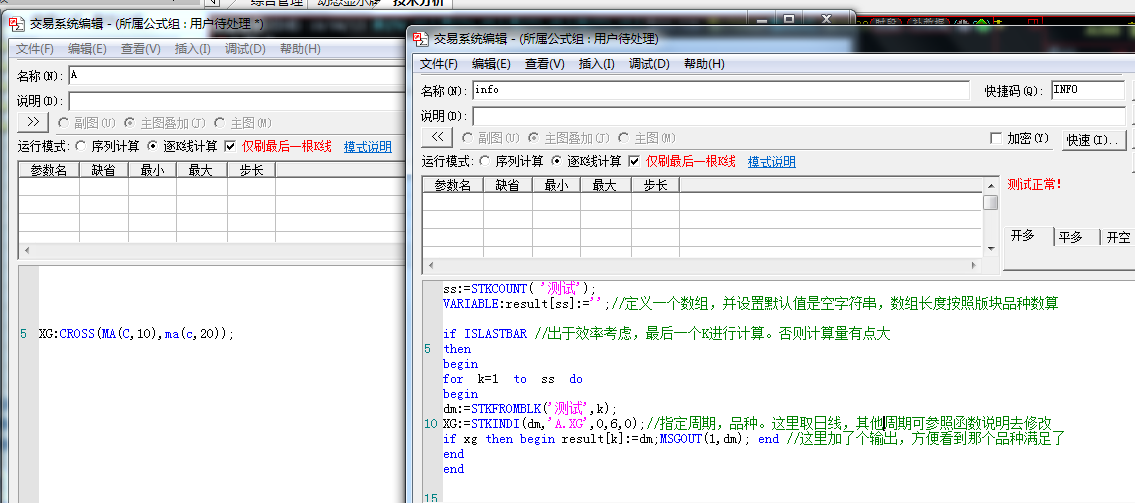The height and width of the screenshot is (503, 1135).
Task: Click the info window title bar icon
Action: point(421,38)
